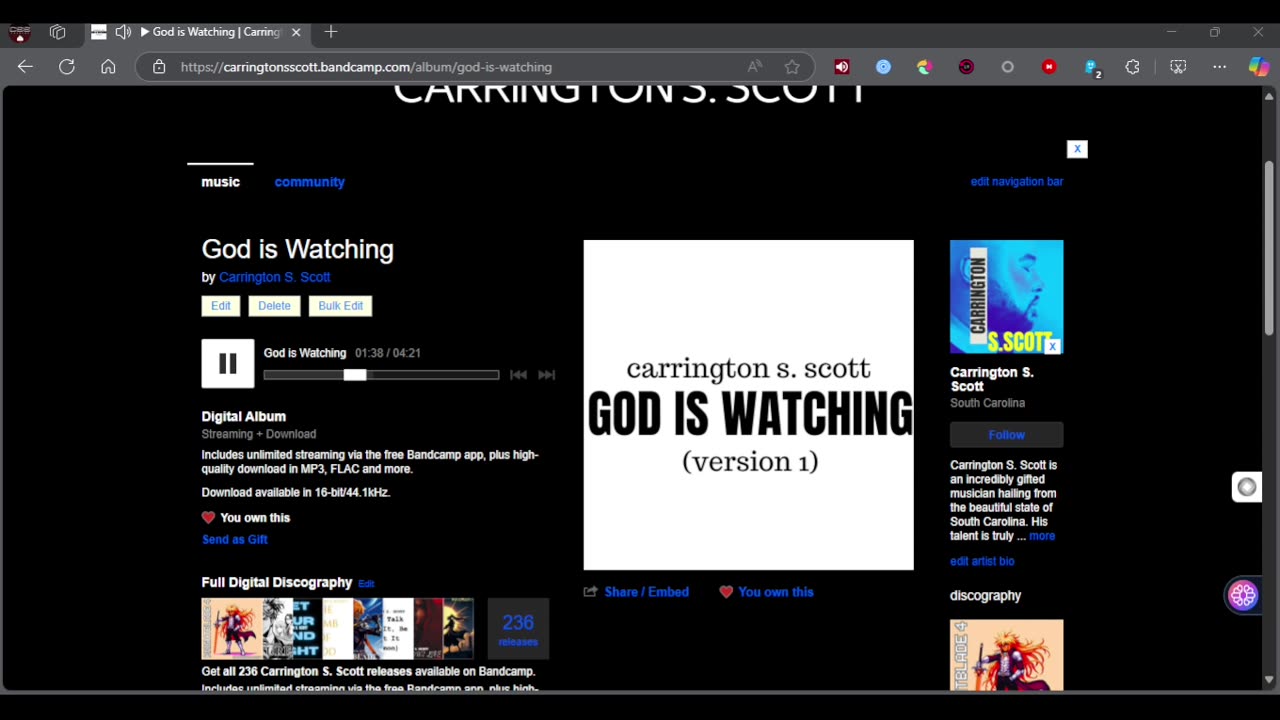Screen dimensions: 1280x720
Task: Click the red speaker extension icon
Action: click(x=842, y=67)
